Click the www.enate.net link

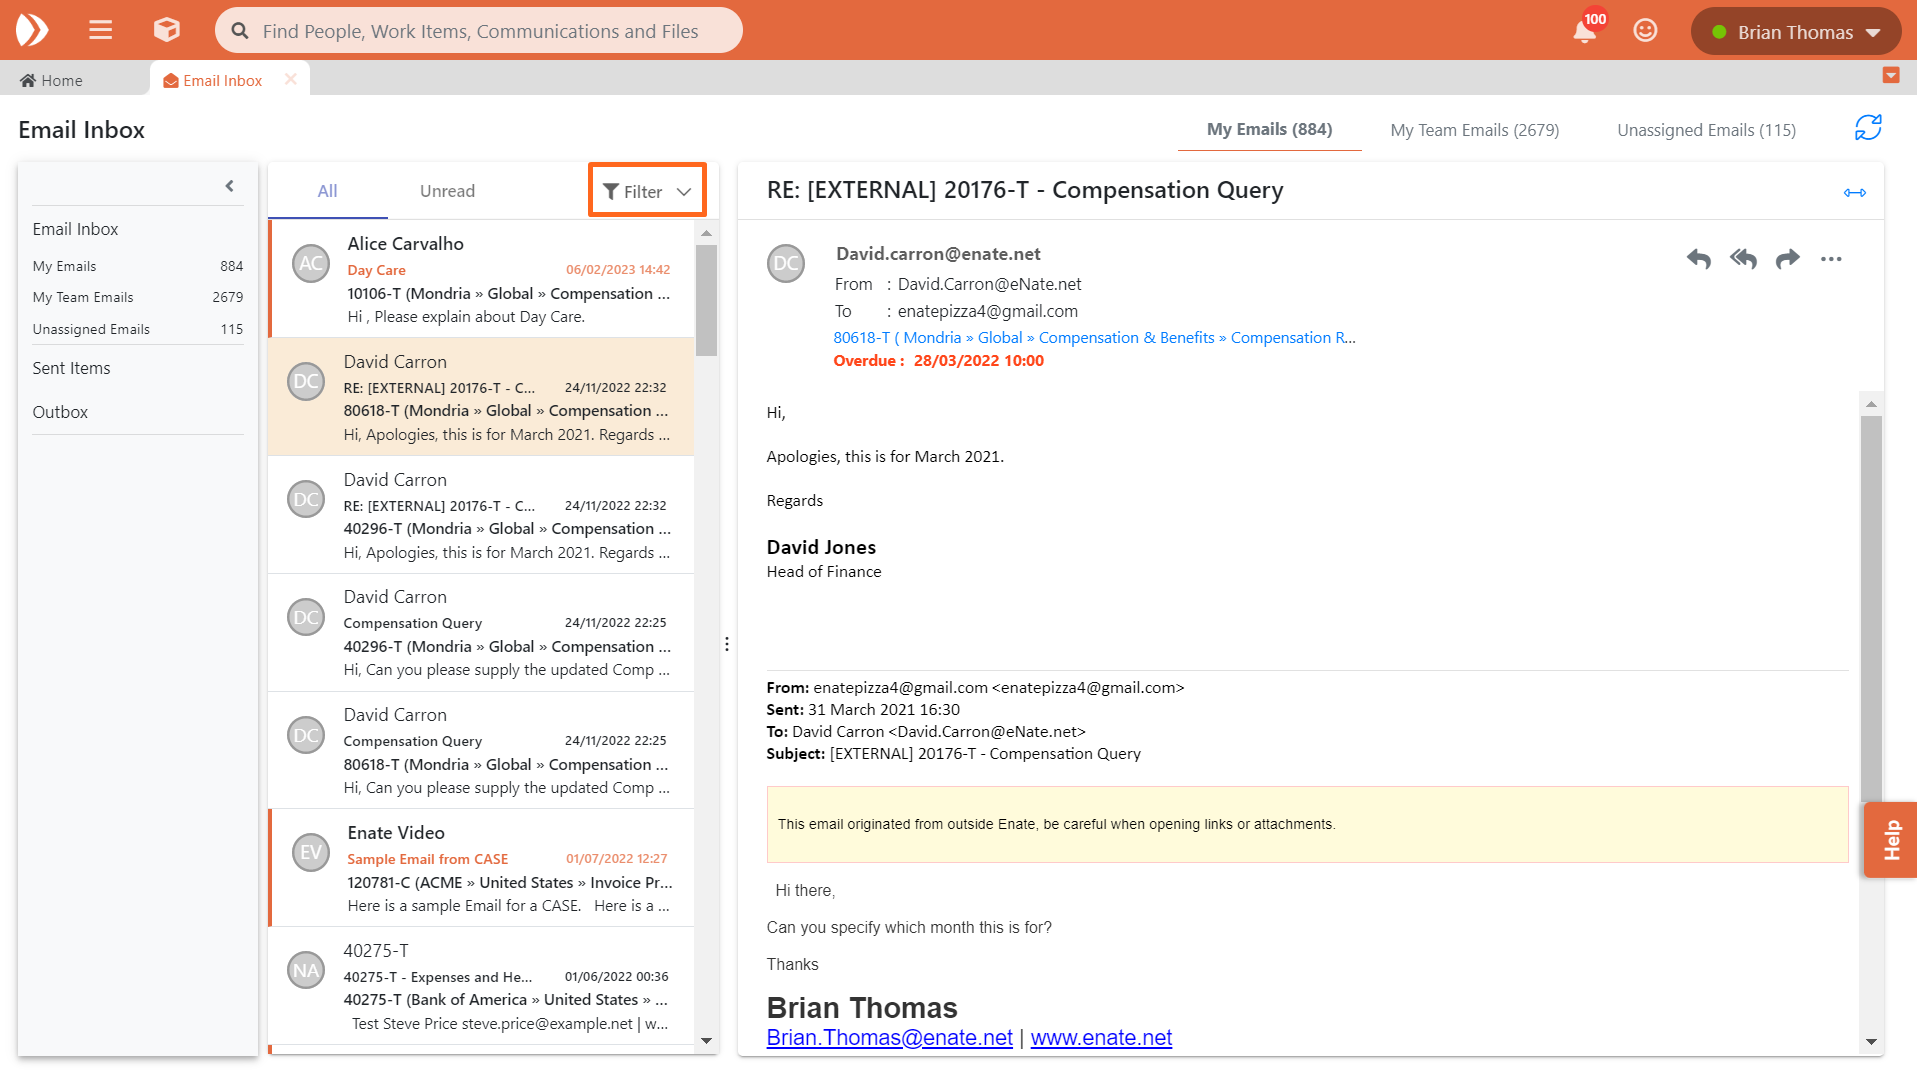pyautogui.click(x=1101, y=1038)
